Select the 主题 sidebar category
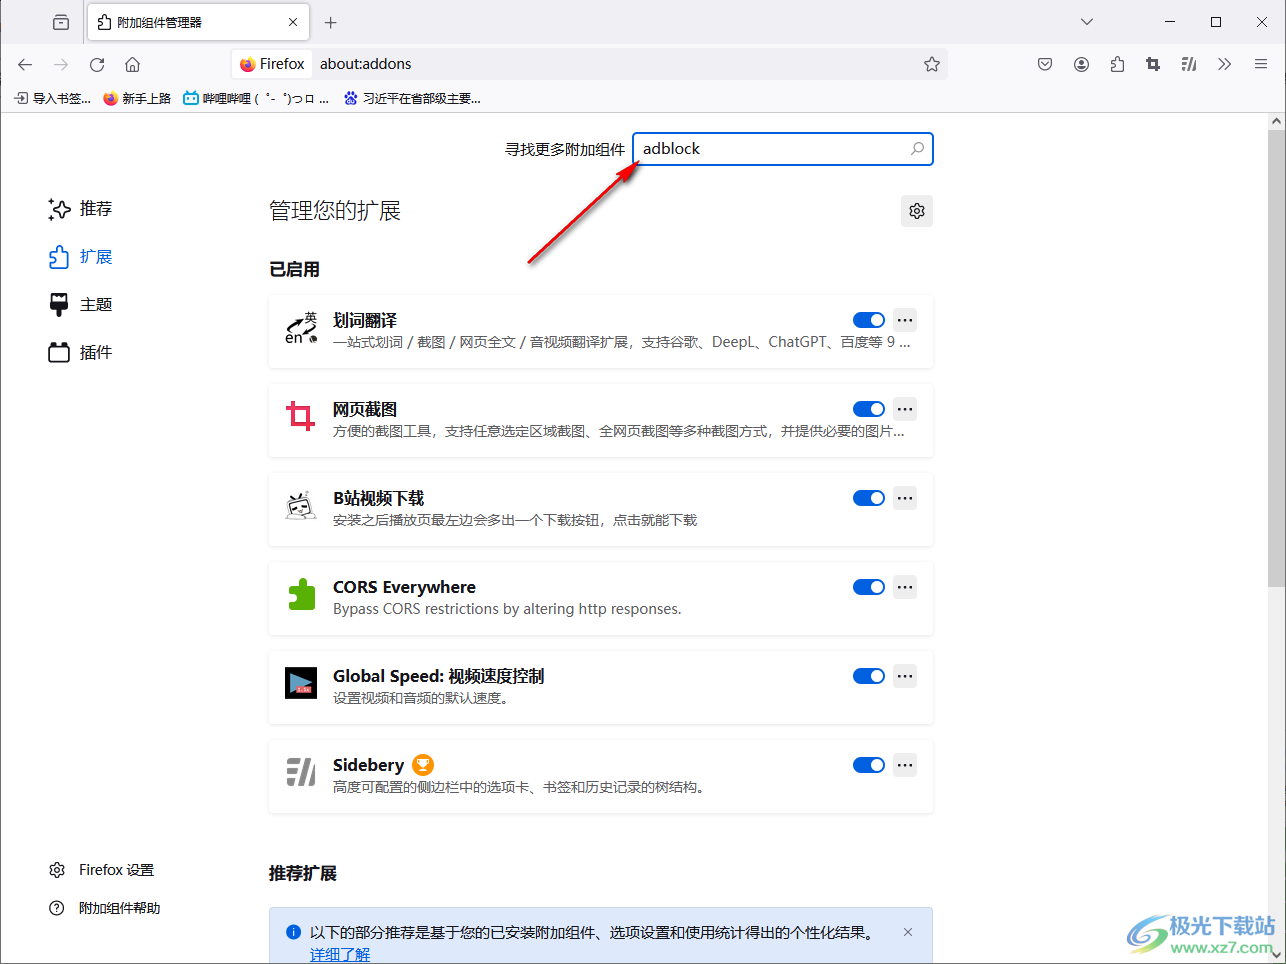 [80, 305]
